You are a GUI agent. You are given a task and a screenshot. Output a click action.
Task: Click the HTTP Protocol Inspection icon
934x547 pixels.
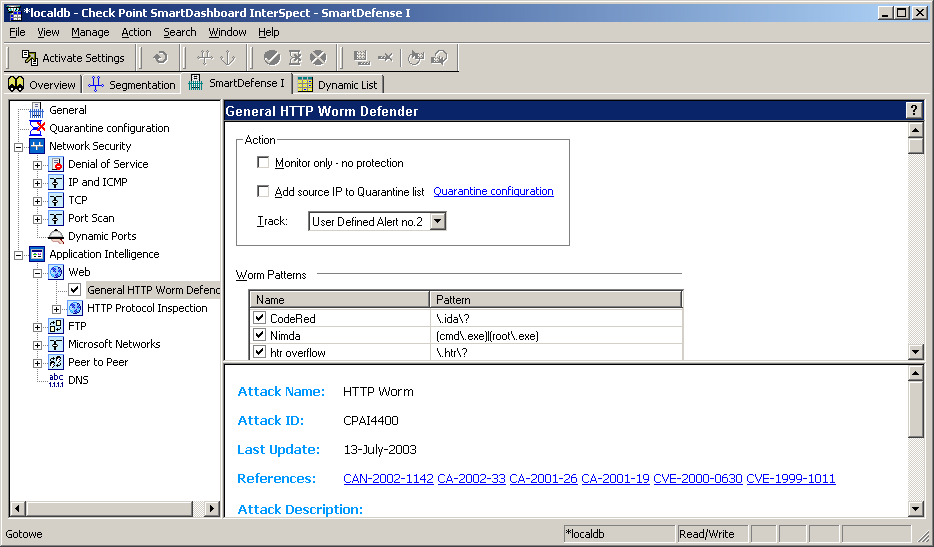[75, 308]
